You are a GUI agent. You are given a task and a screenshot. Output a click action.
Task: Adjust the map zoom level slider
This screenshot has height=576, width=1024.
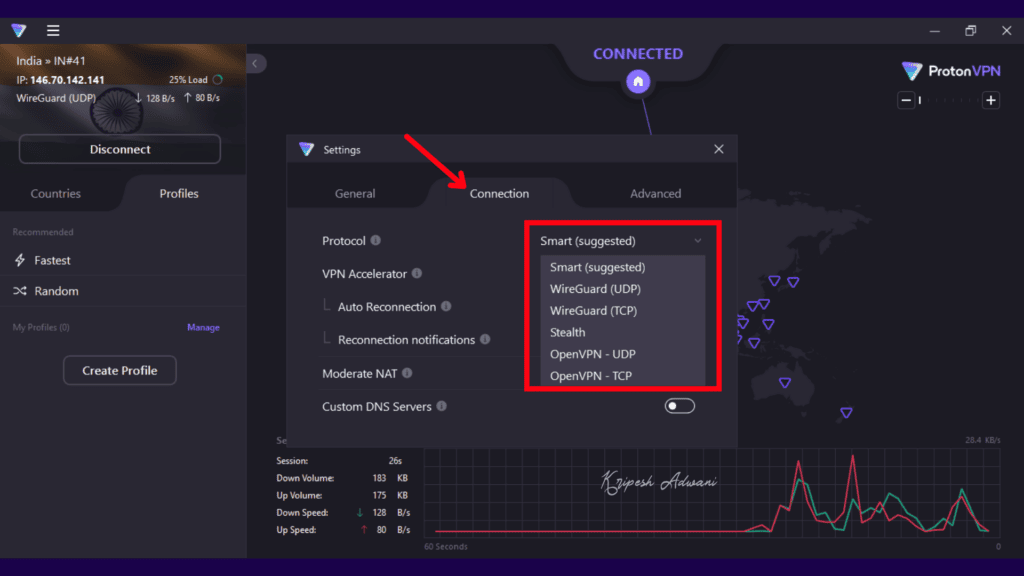[x=949, y=100]
